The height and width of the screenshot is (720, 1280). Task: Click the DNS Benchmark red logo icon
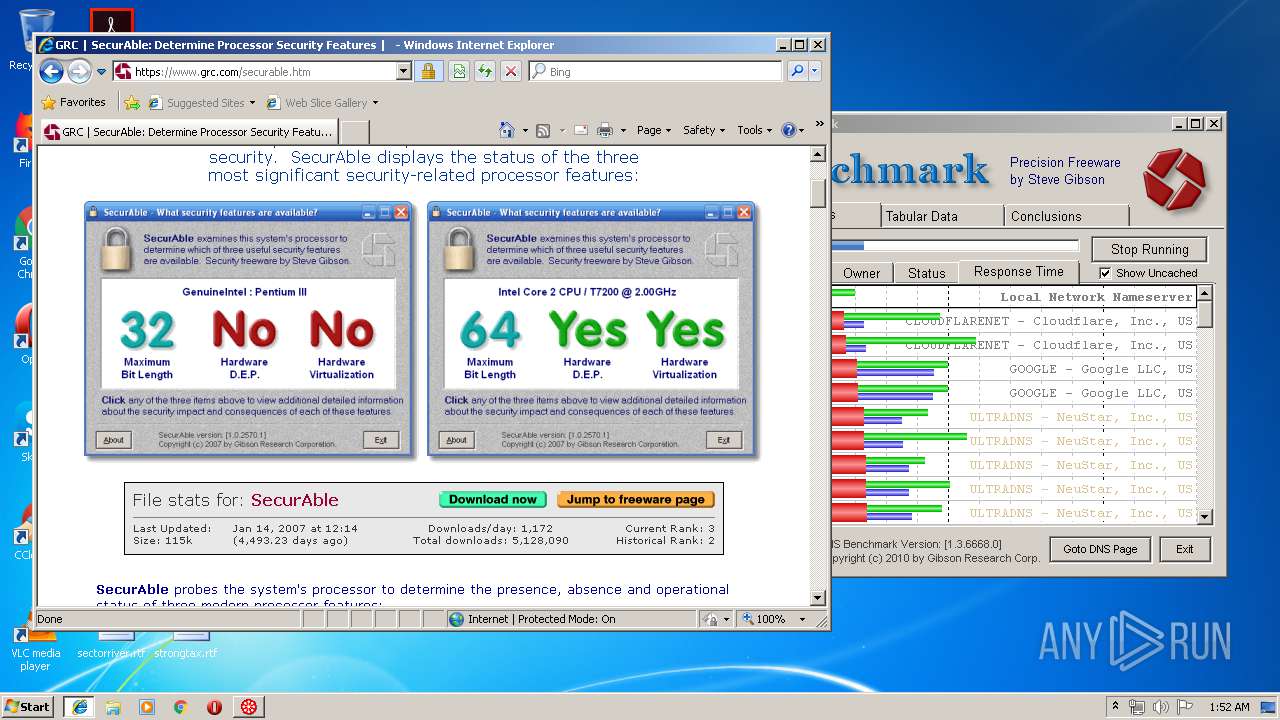click(1174, 179)
